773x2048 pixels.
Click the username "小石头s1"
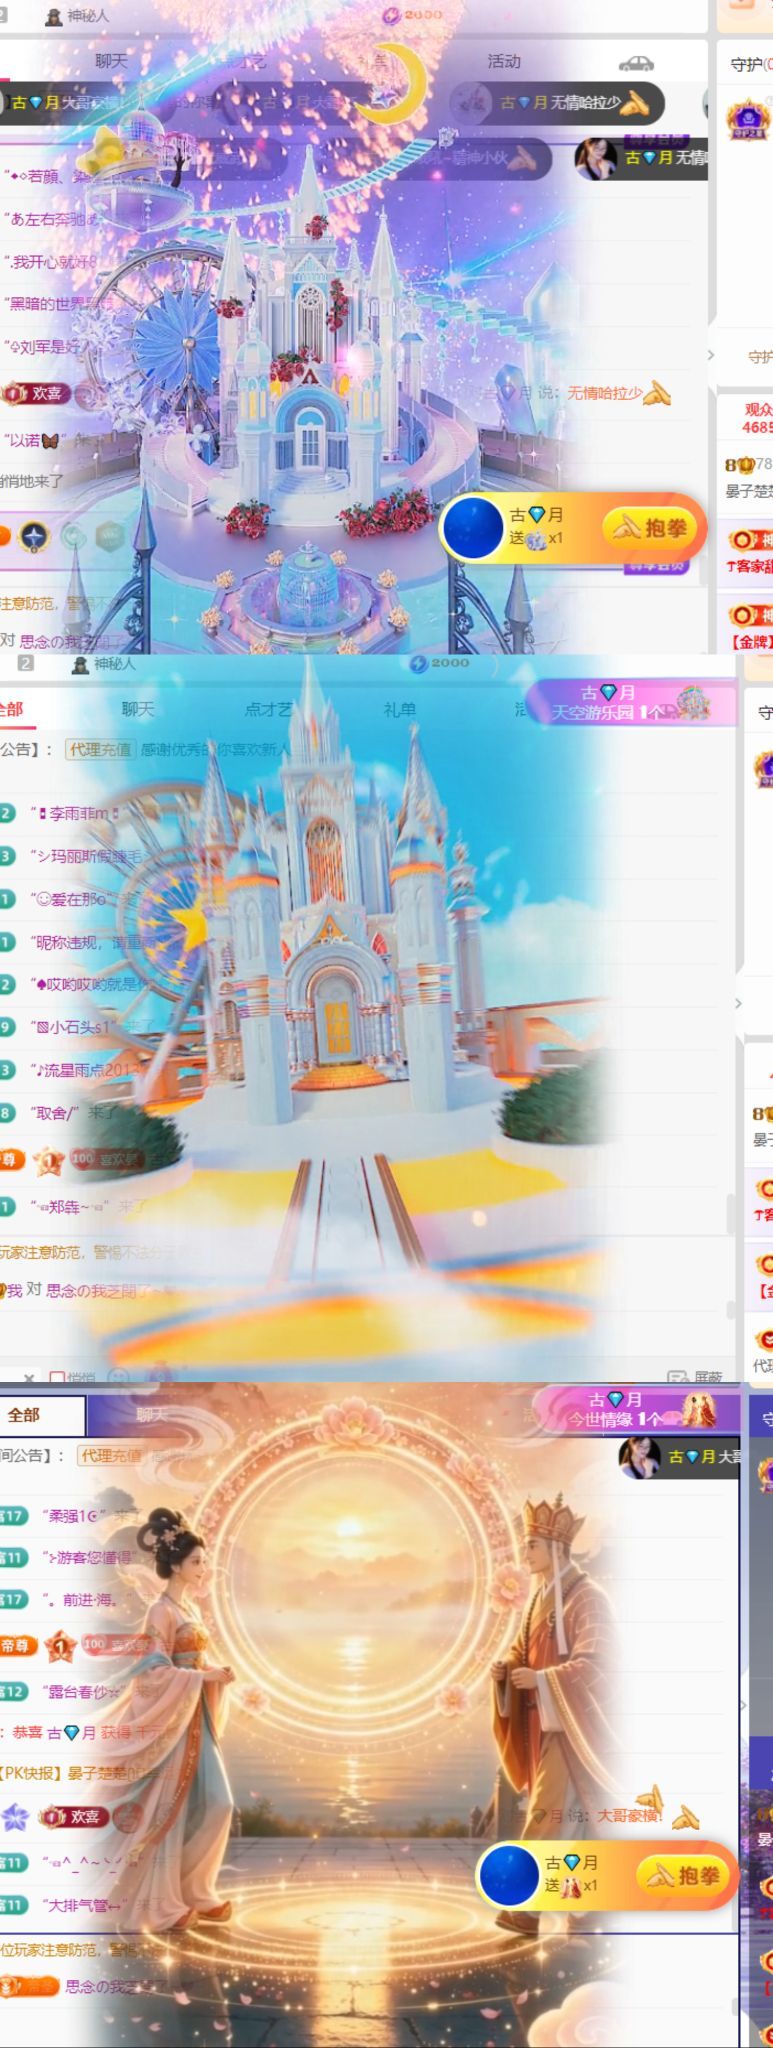tap(73, 1026)
